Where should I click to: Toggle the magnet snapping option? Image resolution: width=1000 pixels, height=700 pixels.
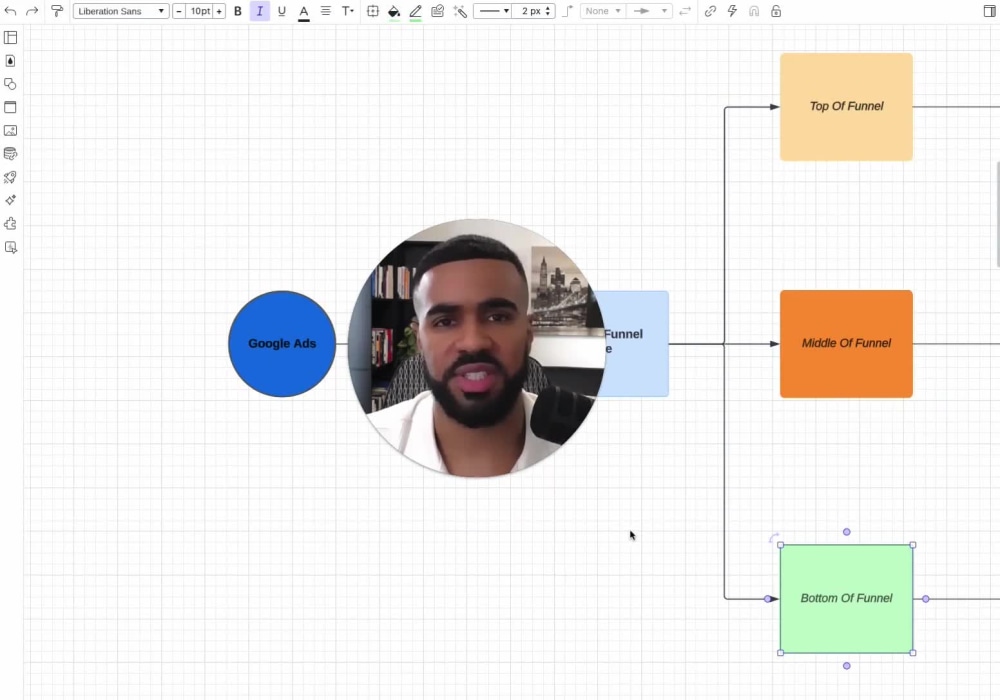(x=754, y=11)
